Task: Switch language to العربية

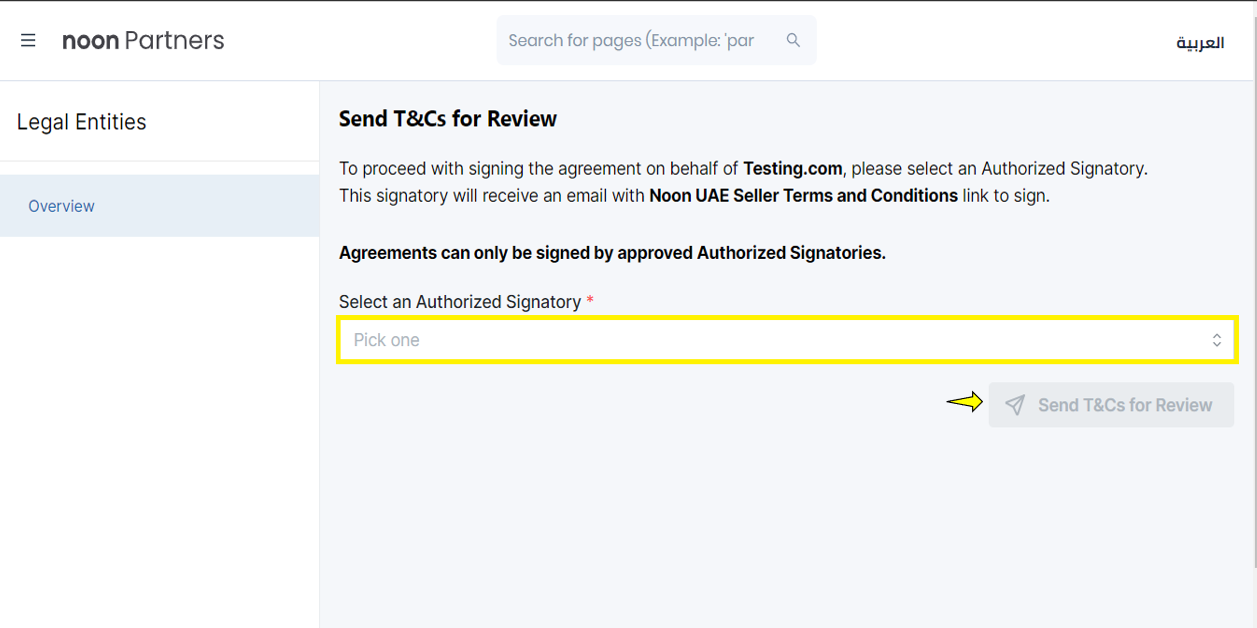Action: (x=1200, y=43)
